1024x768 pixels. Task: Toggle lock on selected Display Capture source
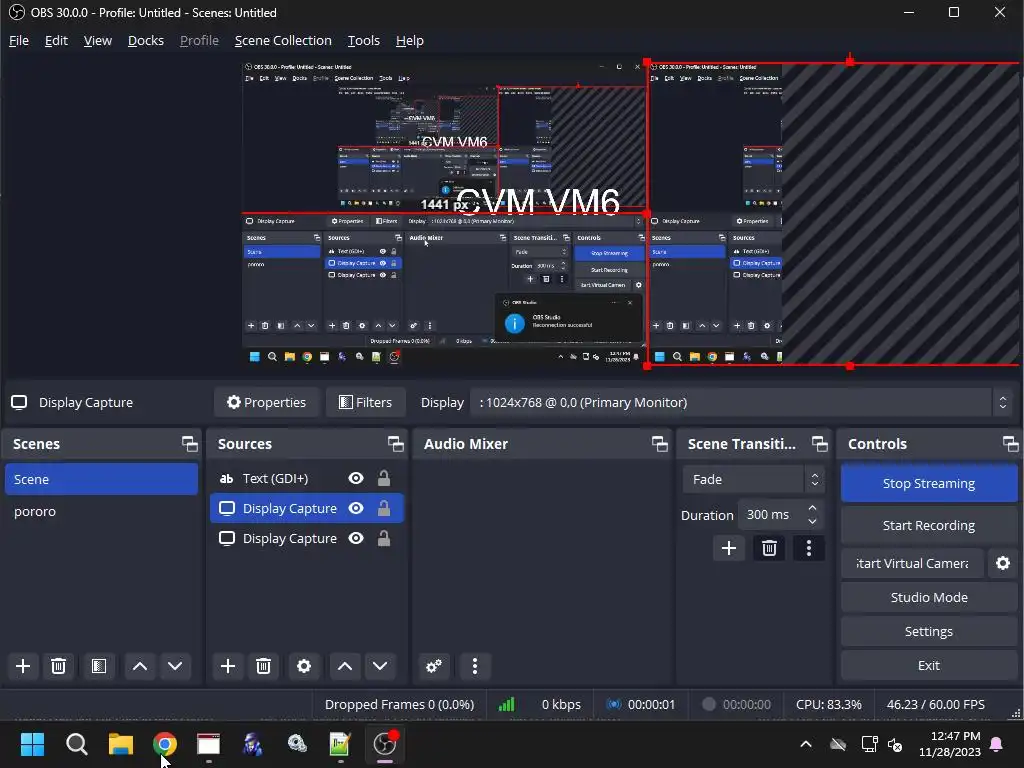384,507
